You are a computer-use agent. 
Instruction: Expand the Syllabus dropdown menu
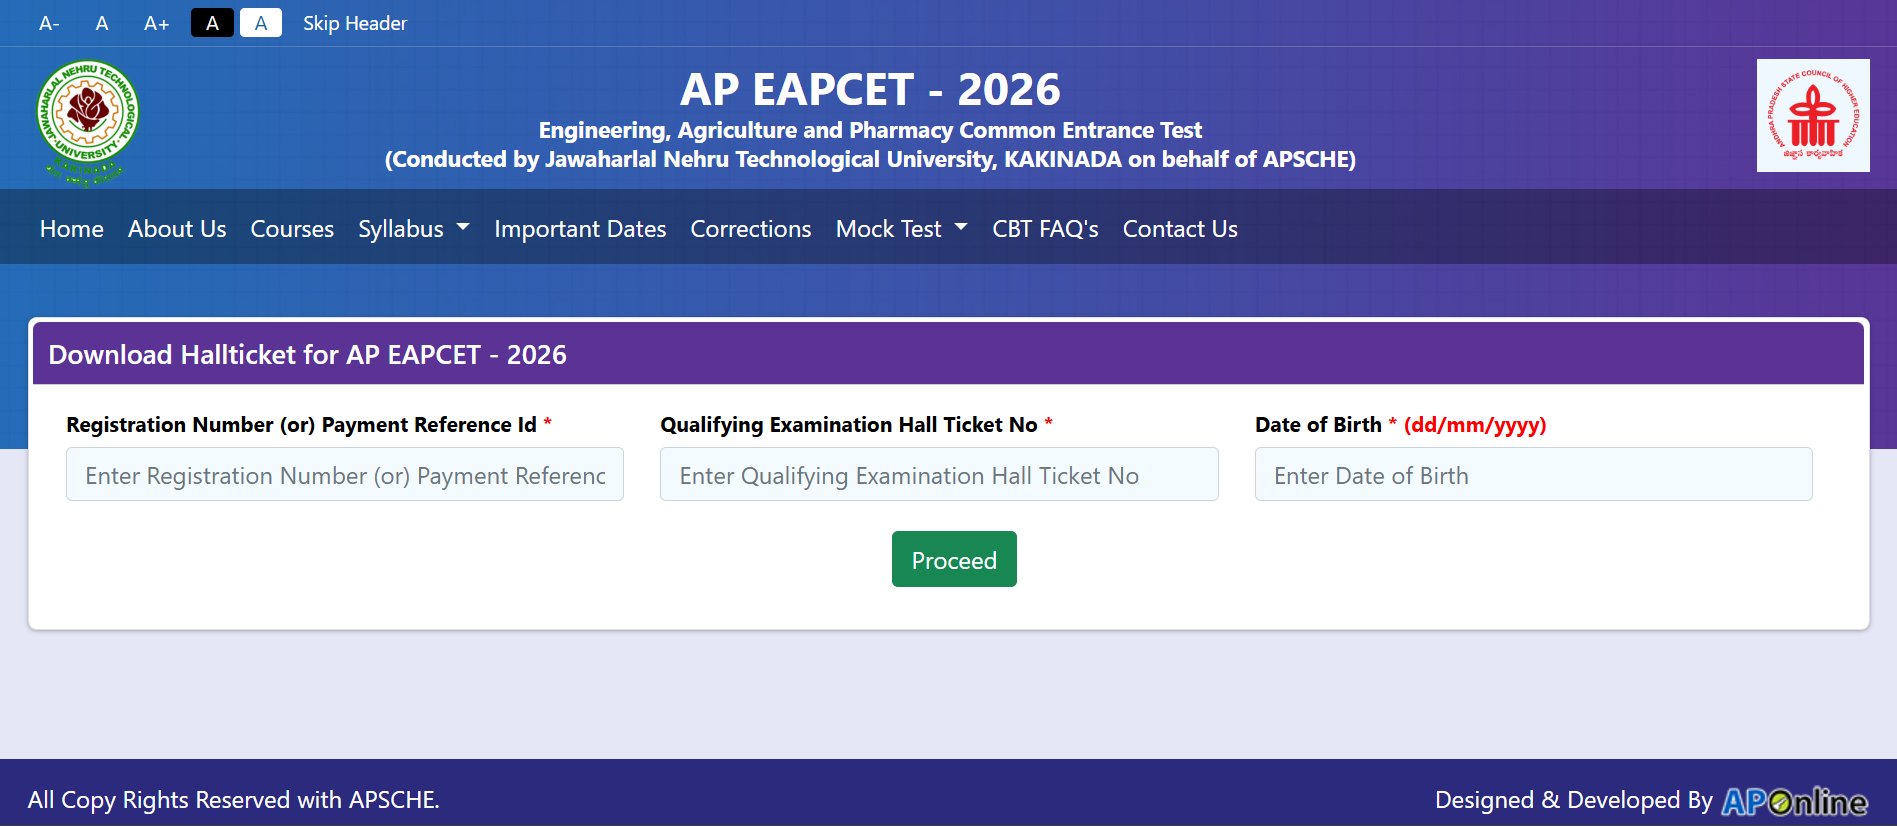(413, 229)
